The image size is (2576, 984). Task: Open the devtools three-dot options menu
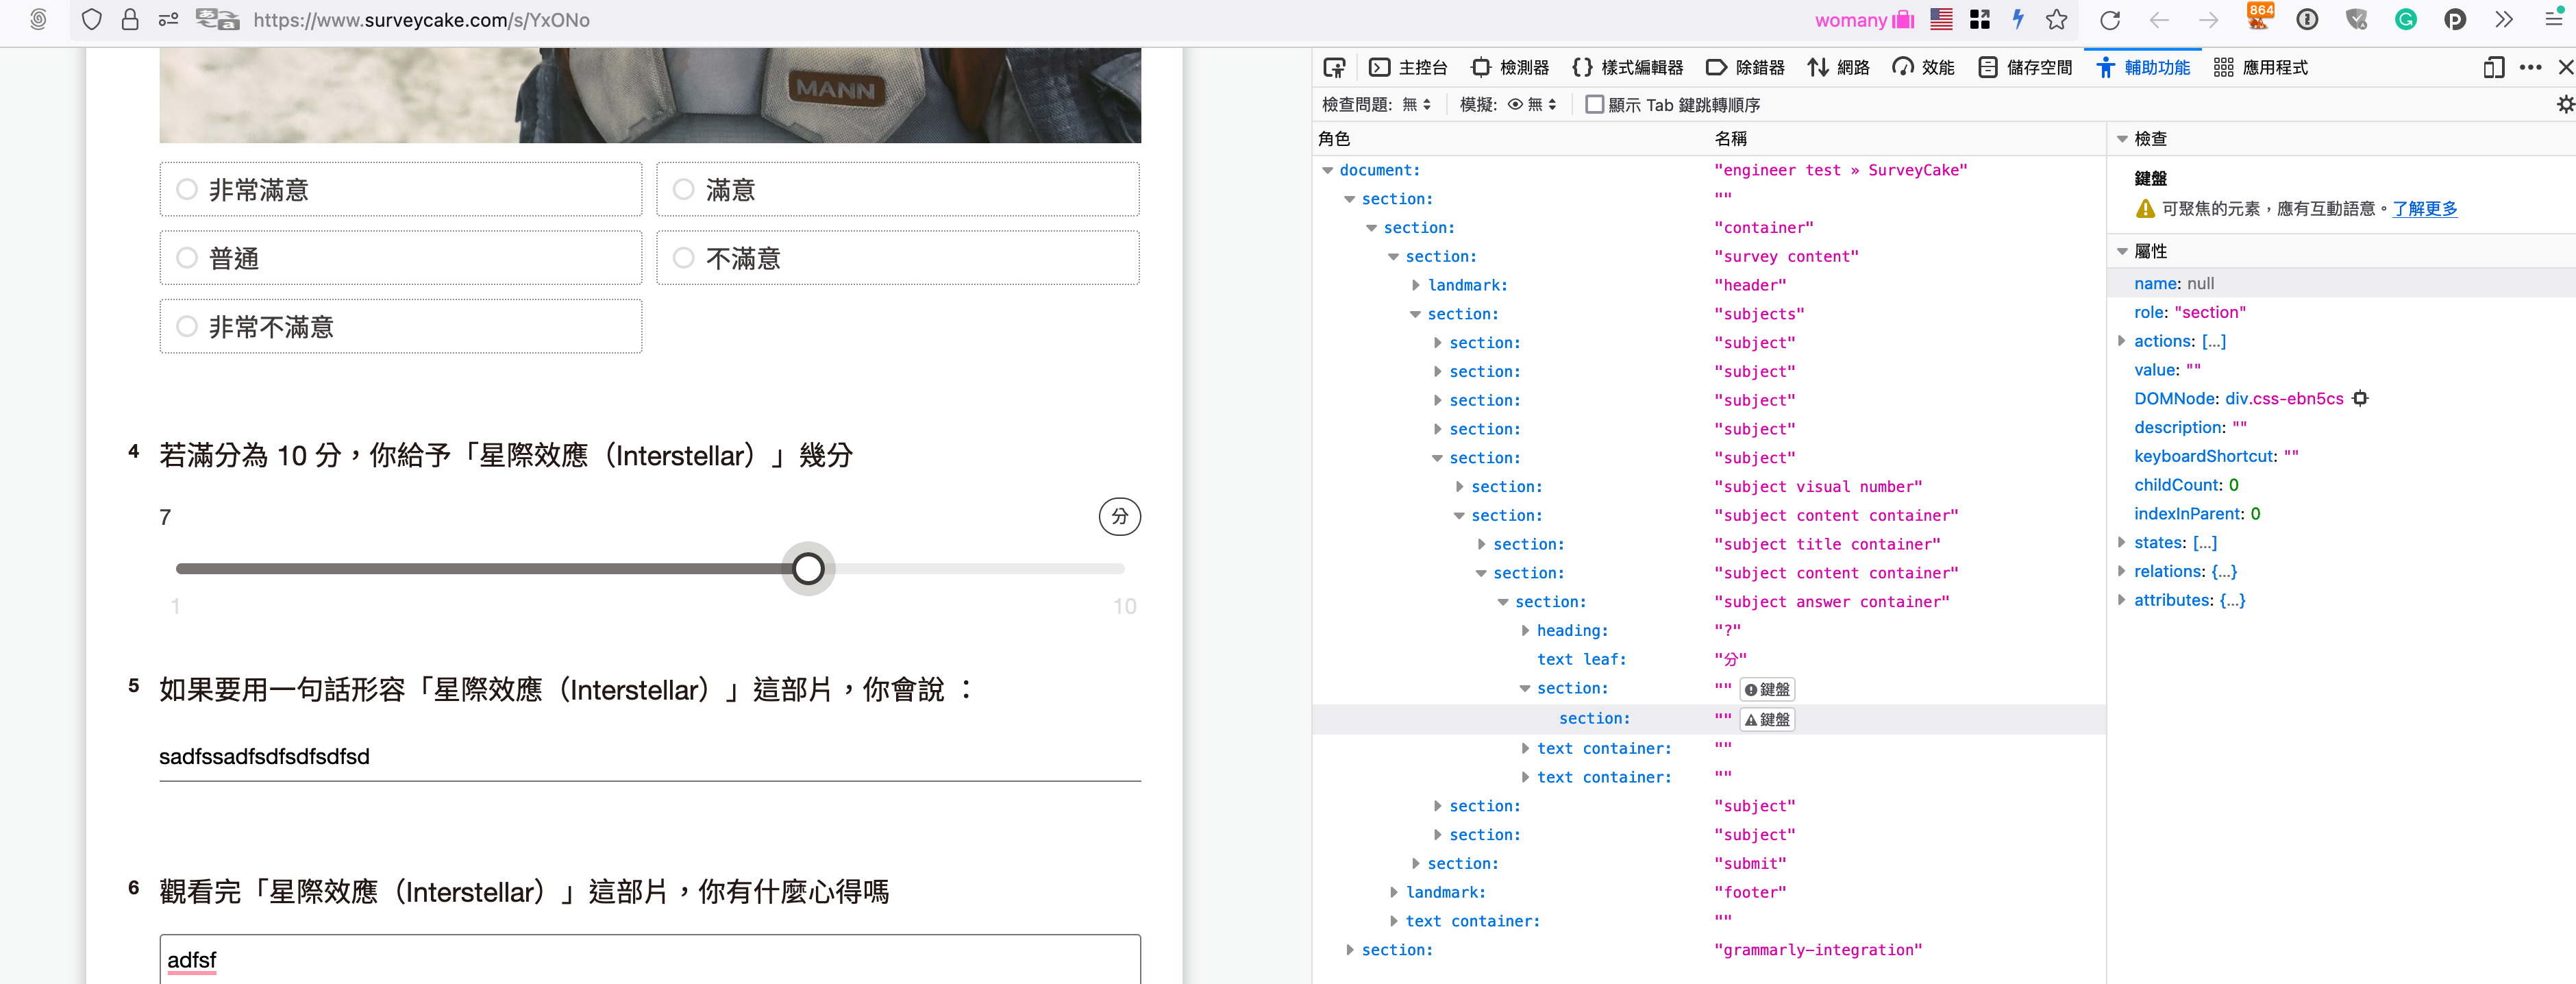[2530, 67]
